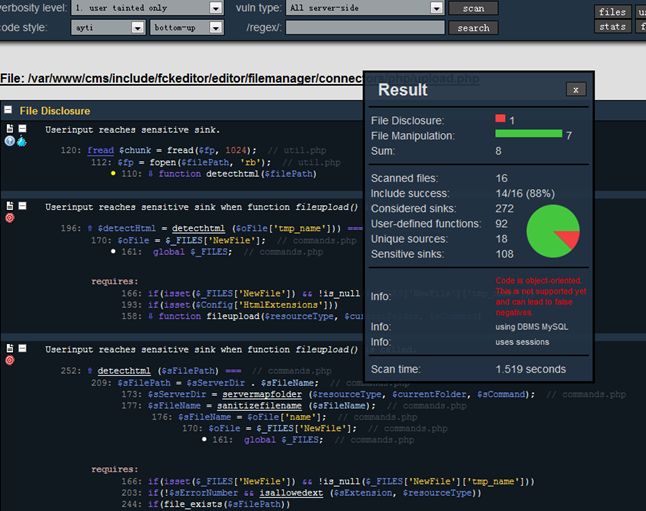
Task: Collapse the File Disclosure category
Action: click(8, 110)
